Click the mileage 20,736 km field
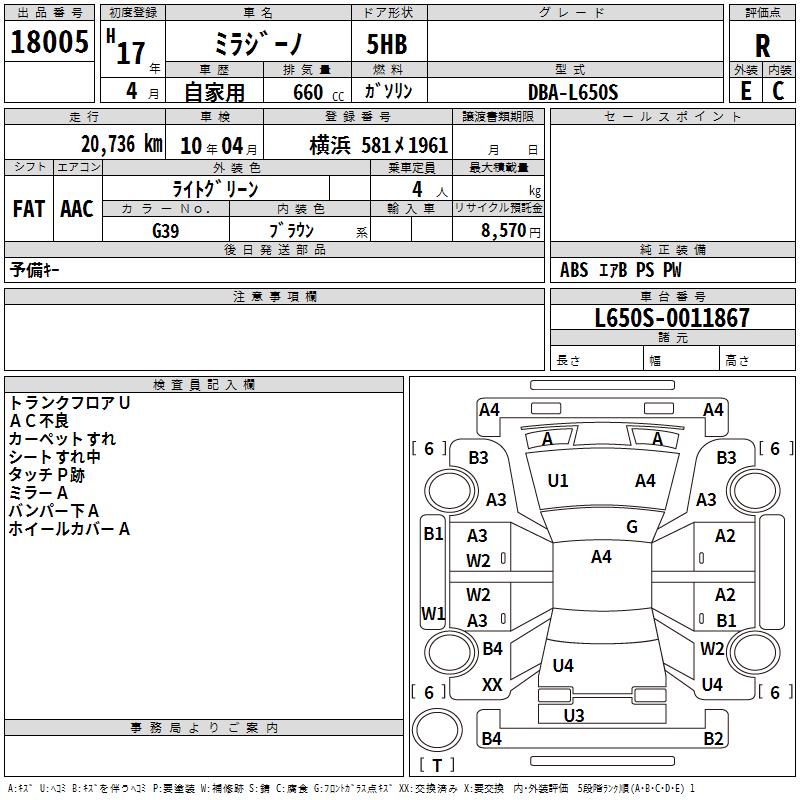The height and width of the screenshot is (800, 800). [x=85, y=144]
